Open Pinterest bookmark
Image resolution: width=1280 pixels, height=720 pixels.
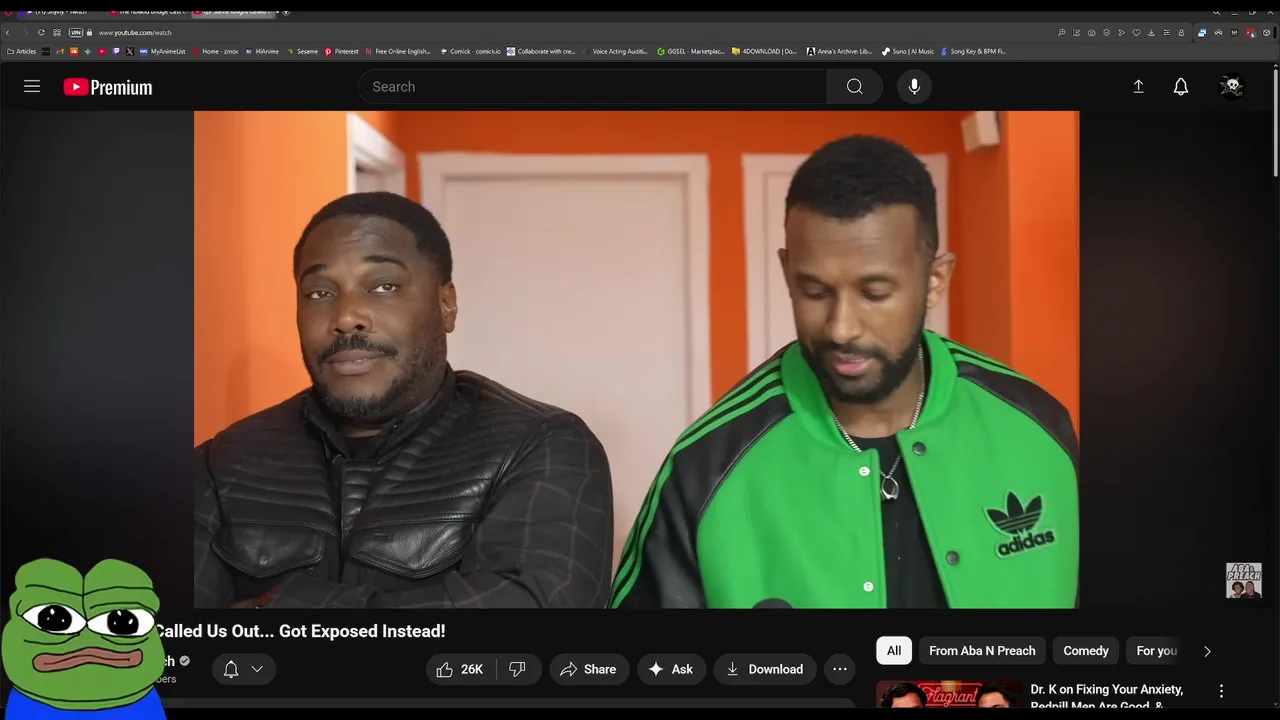[x=341, y=51]
